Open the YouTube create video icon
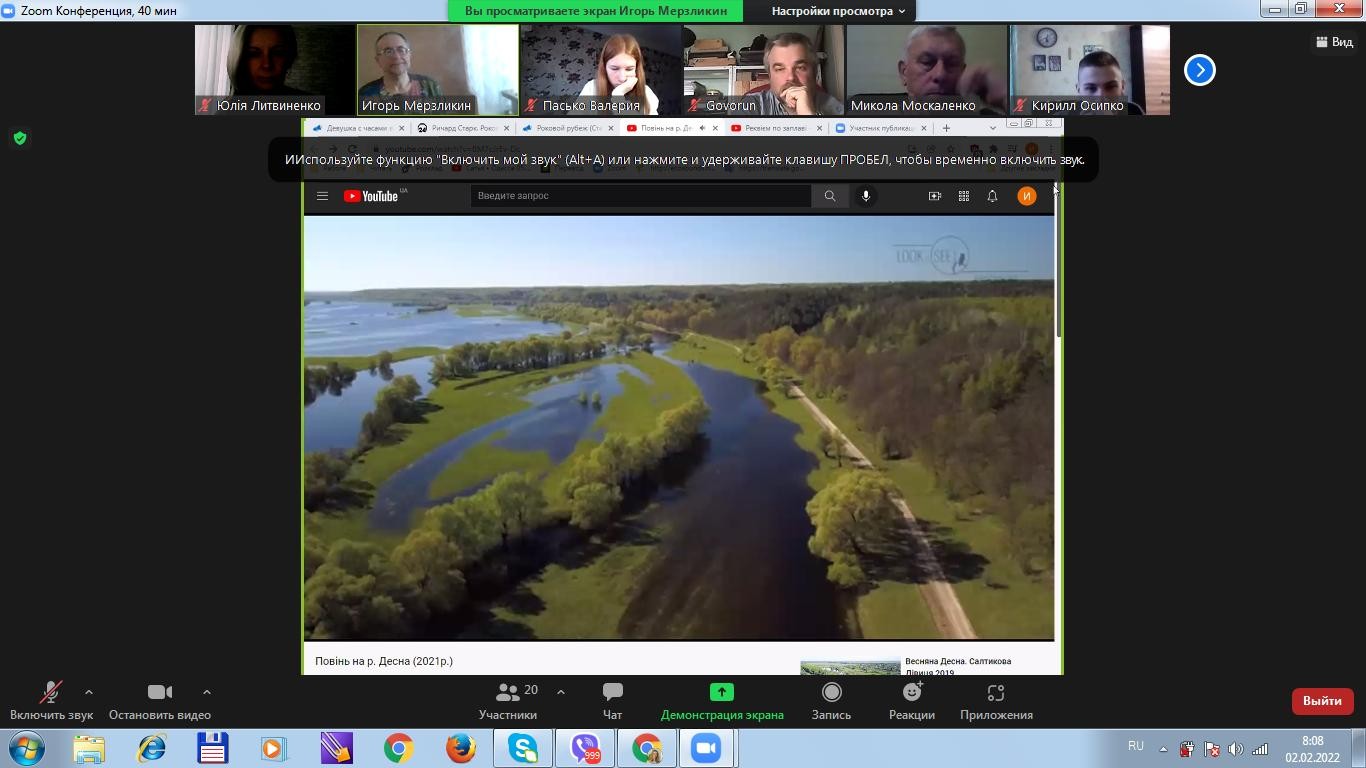This screenshot has width=1366, height=768. [x=935, y=196]
